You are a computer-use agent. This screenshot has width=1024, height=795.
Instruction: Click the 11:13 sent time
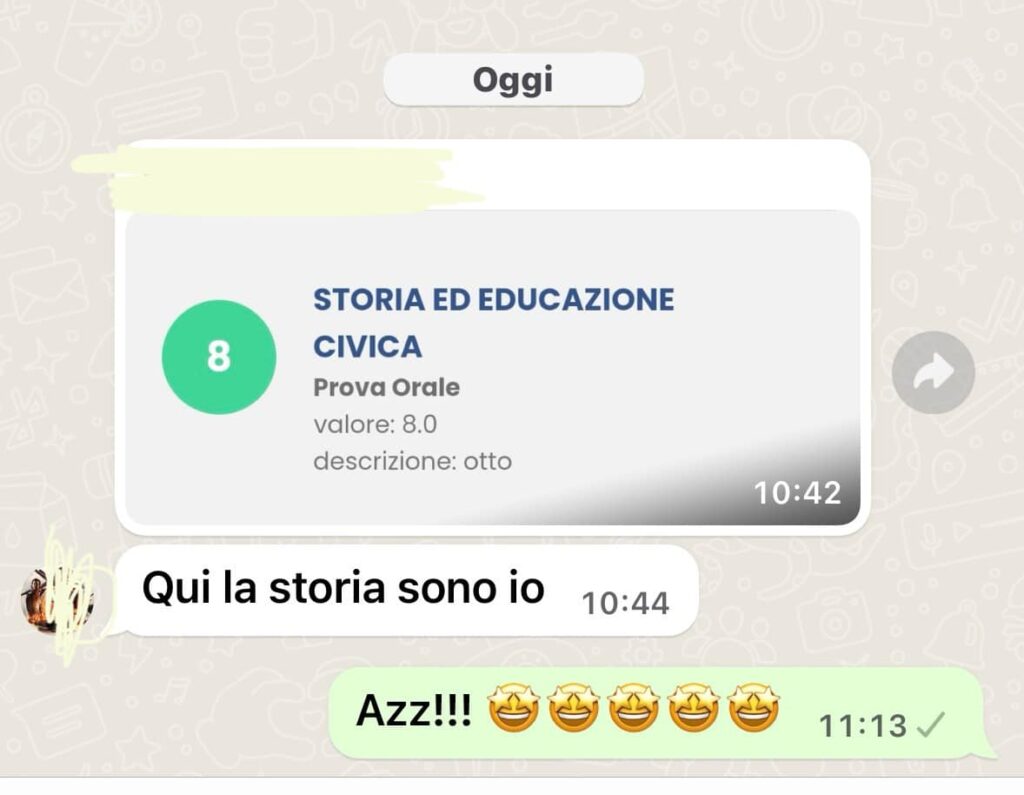pos(863,725)
